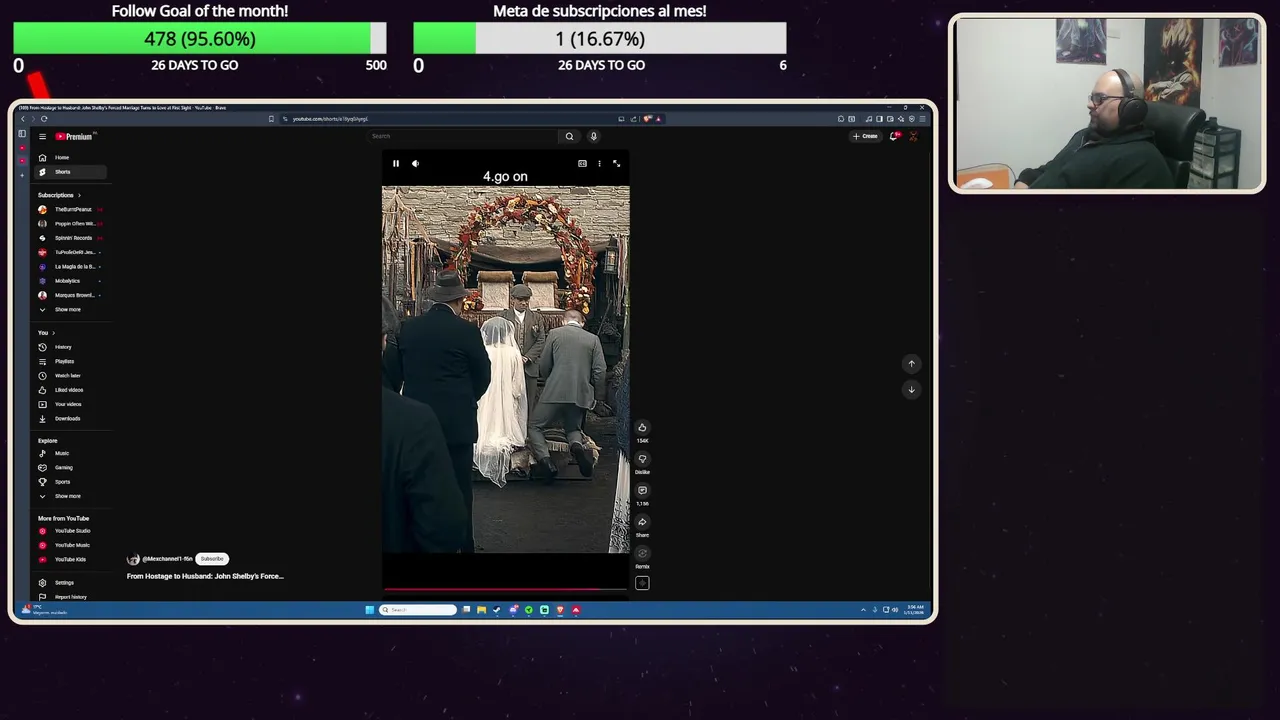Click the Dislike thumbs-down icon
The image size is (1280, 720).
[642, 459]
